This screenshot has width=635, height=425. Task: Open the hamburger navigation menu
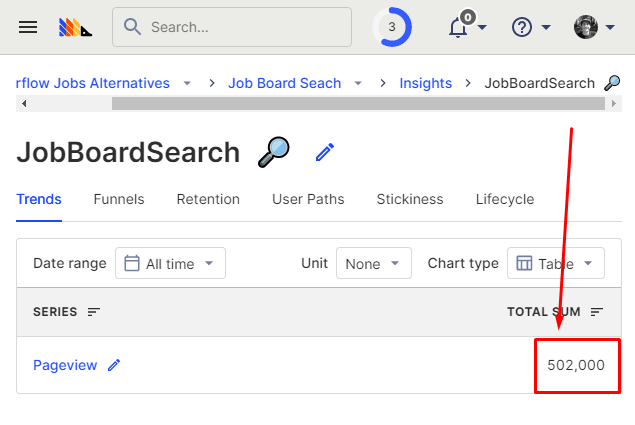tap(28, 27)
